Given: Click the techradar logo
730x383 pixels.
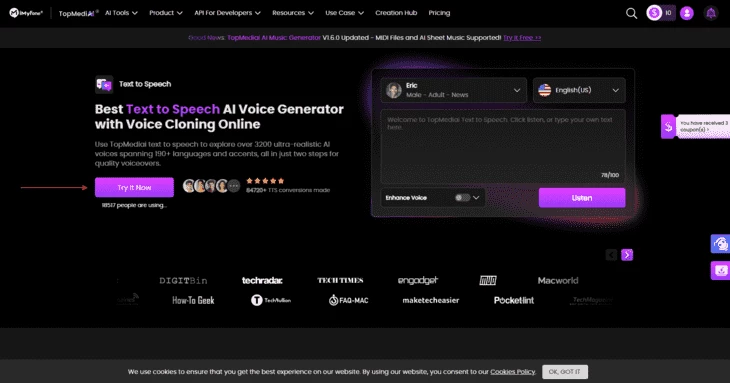Looking at the screenshot, I should pos(262,280).
